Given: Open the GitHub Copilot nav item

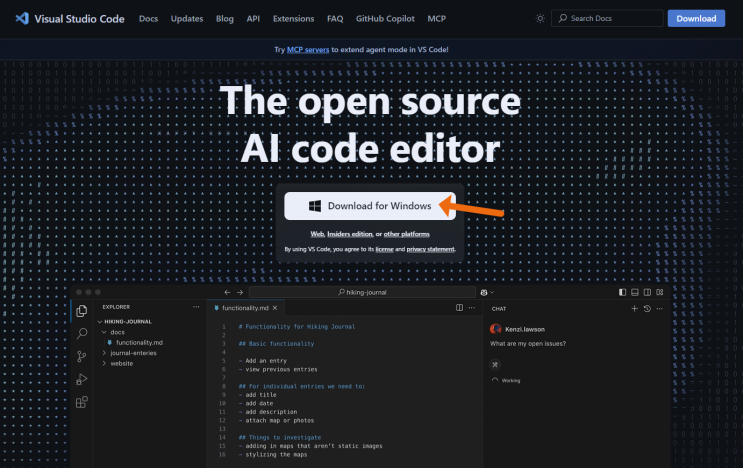Looking at the screenshot, I should click(385, 18).
